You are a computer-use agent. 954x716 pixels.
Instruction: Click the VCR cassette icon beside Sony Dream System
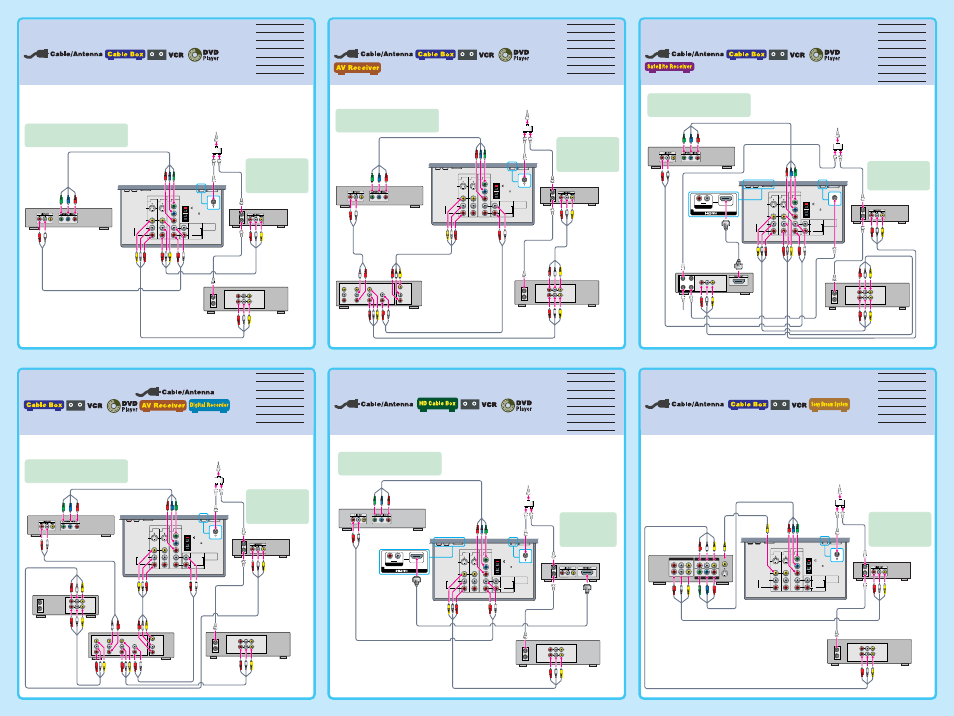pos(780,405)
